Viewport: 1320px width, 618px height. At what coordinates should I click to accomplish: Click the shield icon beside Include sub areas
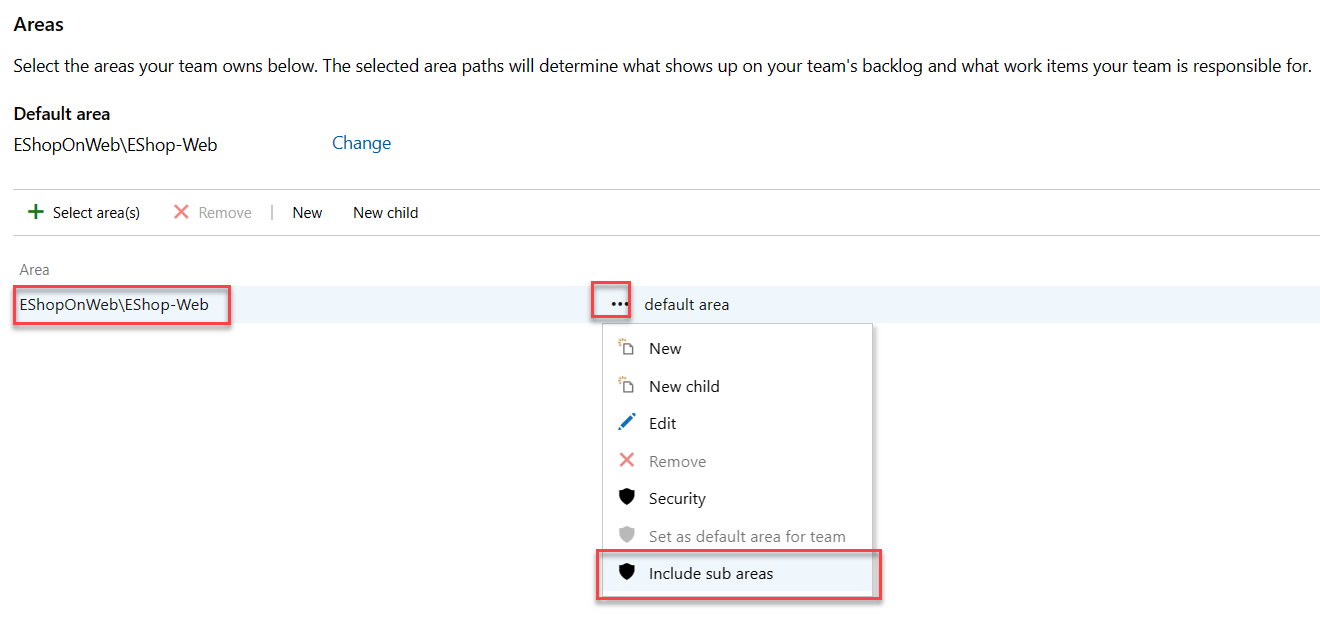(x=627, y=573)
